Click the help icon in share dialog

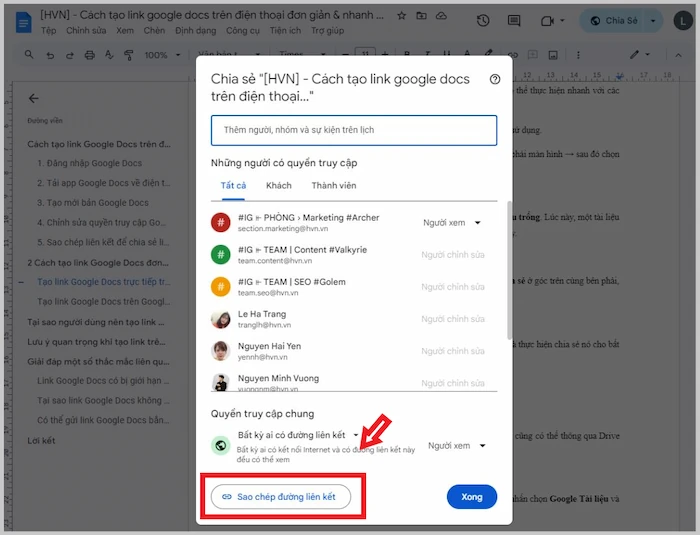495,80
